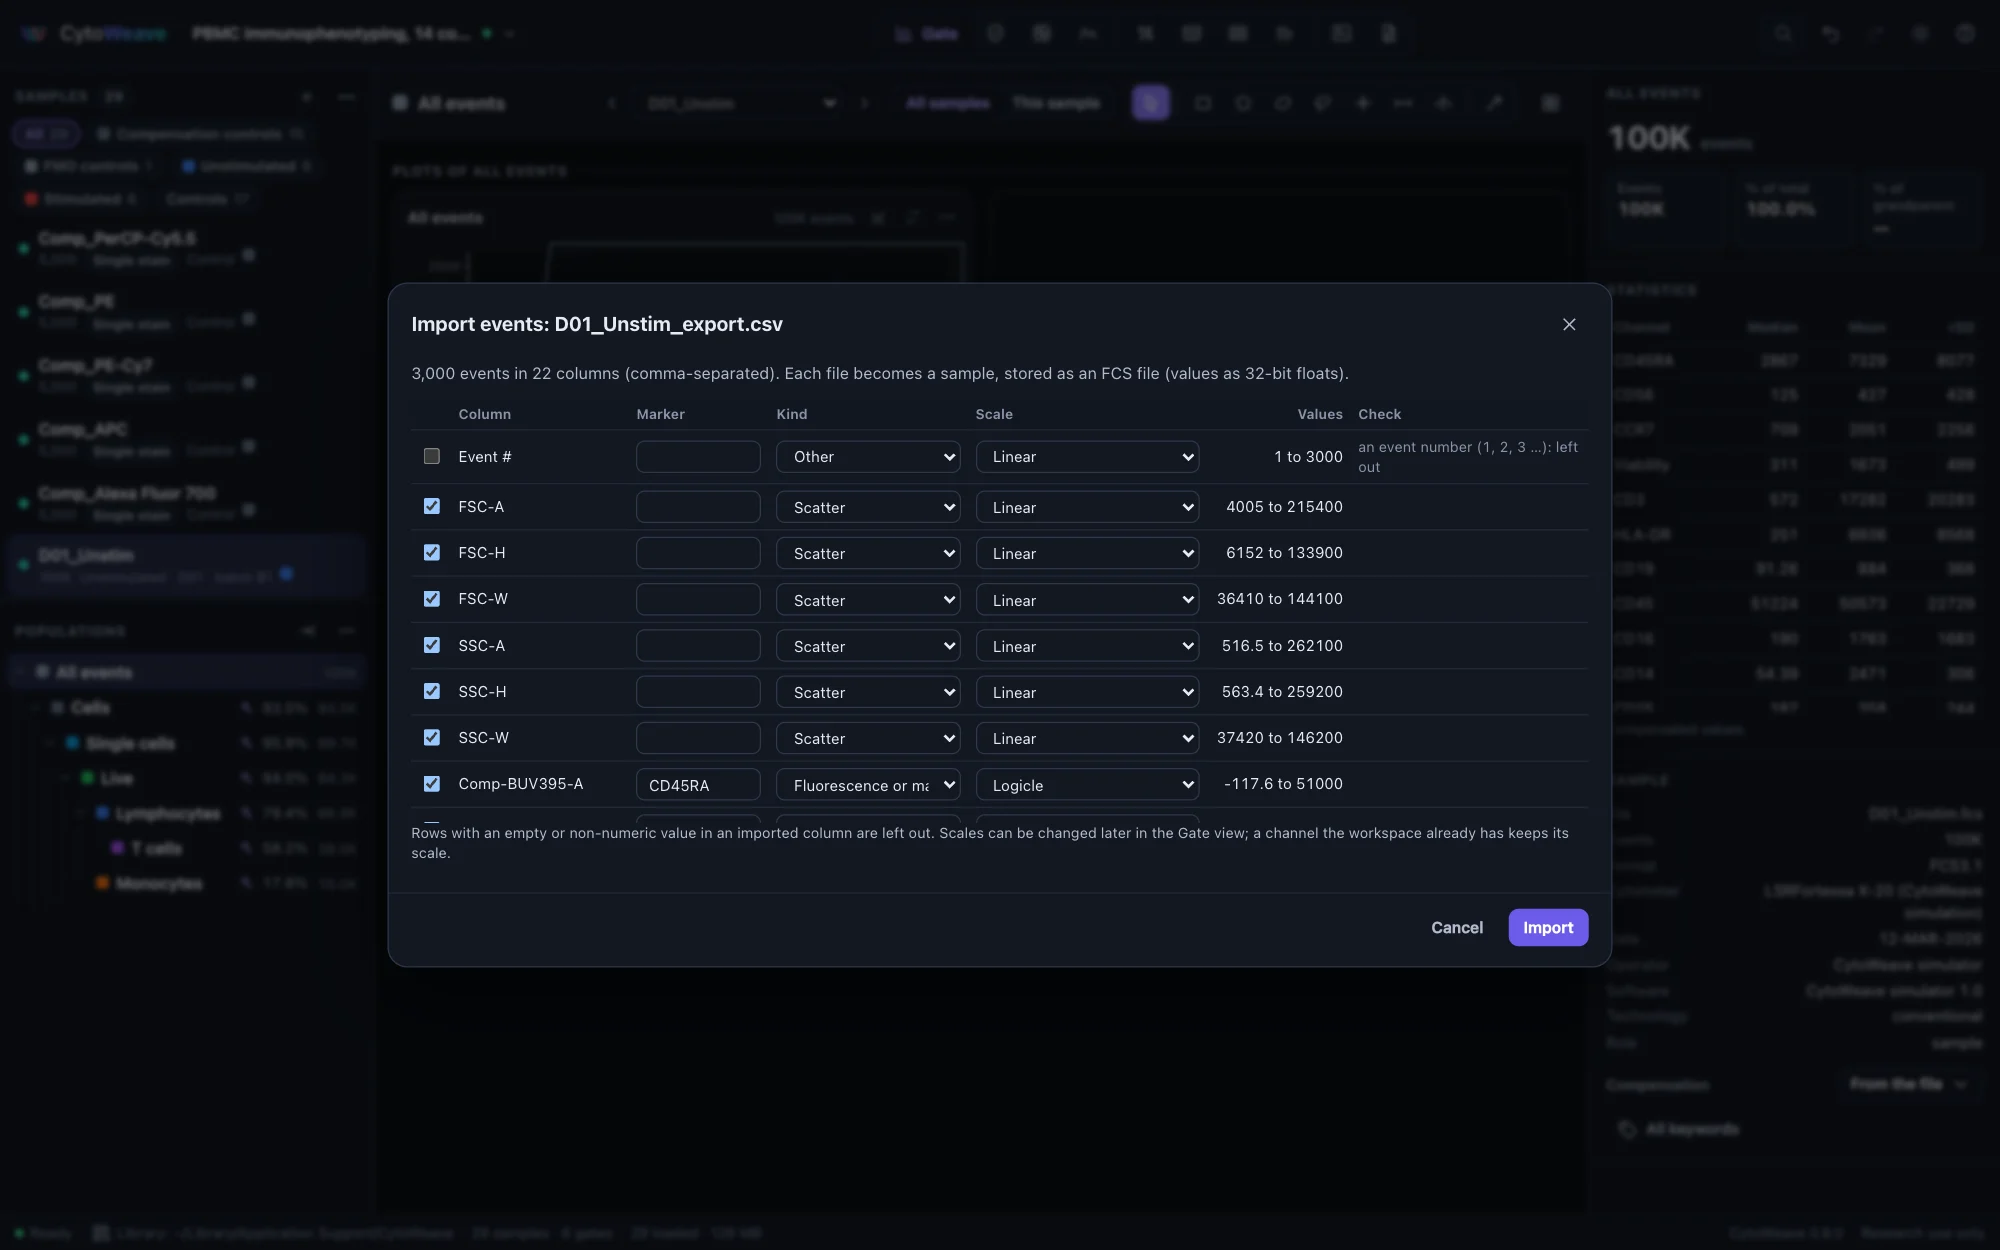Click the 'Scale' table header
Viewport: 2000px width, 1250px height.
[x=994, y=414]
